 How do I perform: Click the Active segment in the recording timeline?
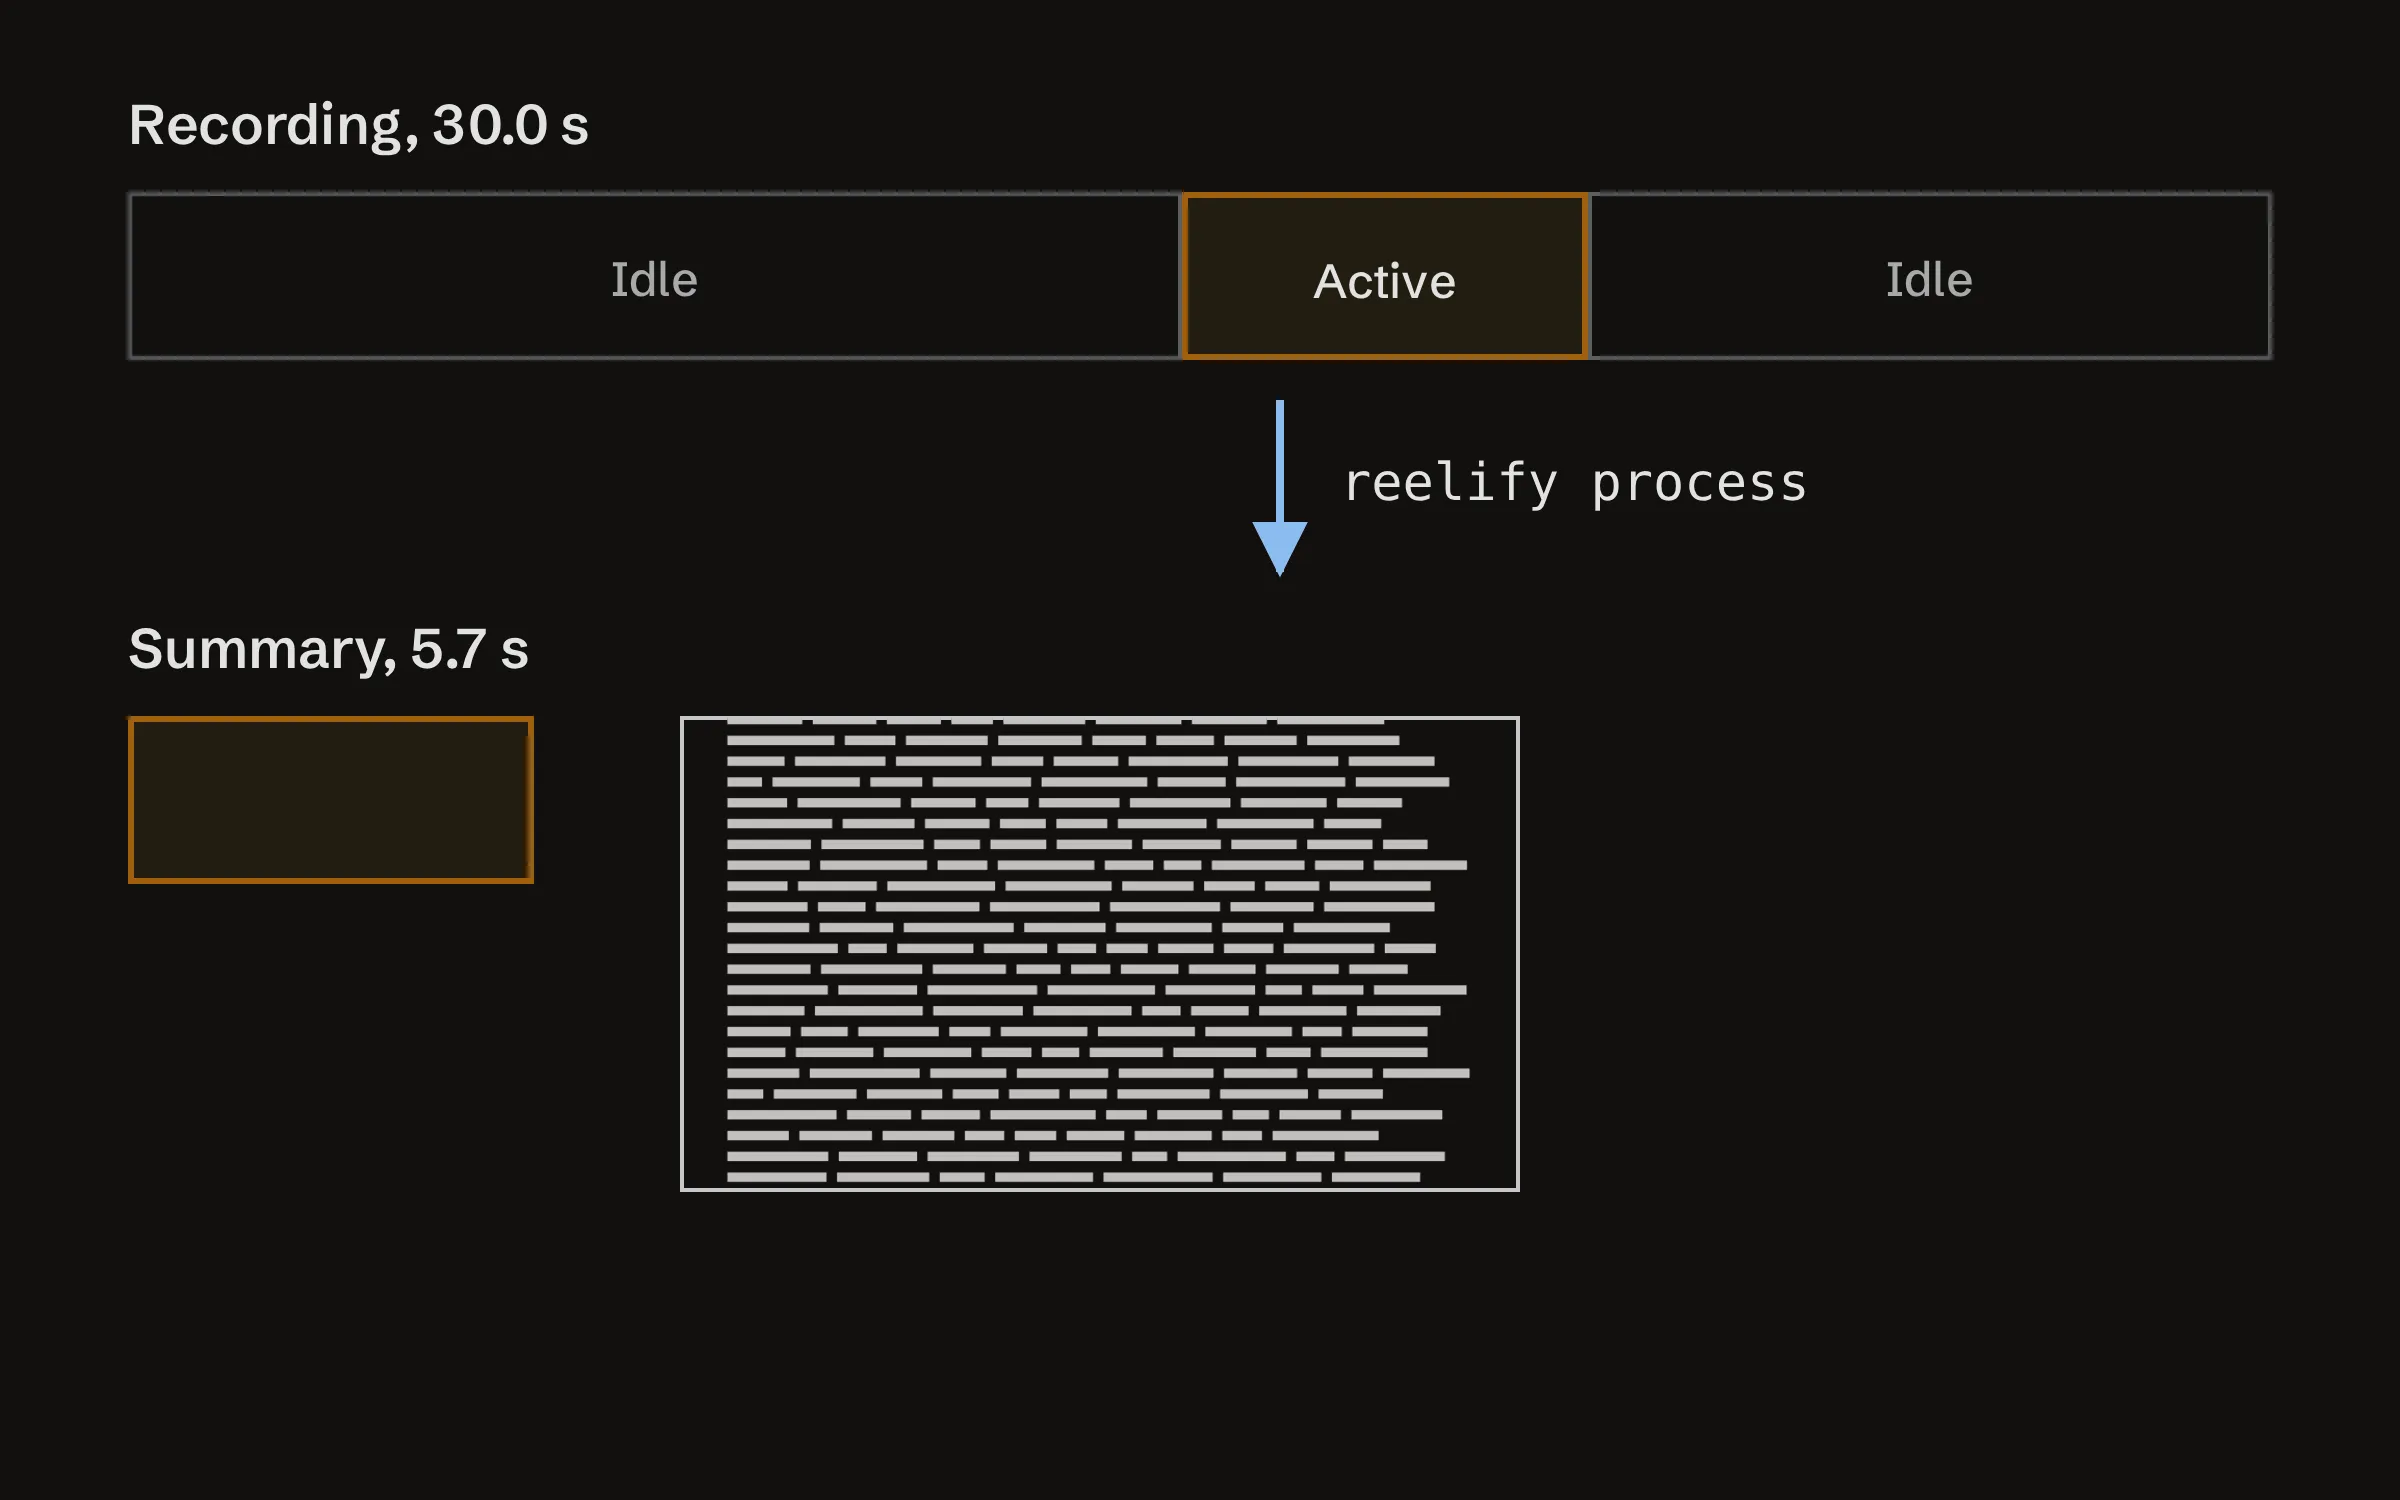pyautogui.click(x=1385, y=276)
